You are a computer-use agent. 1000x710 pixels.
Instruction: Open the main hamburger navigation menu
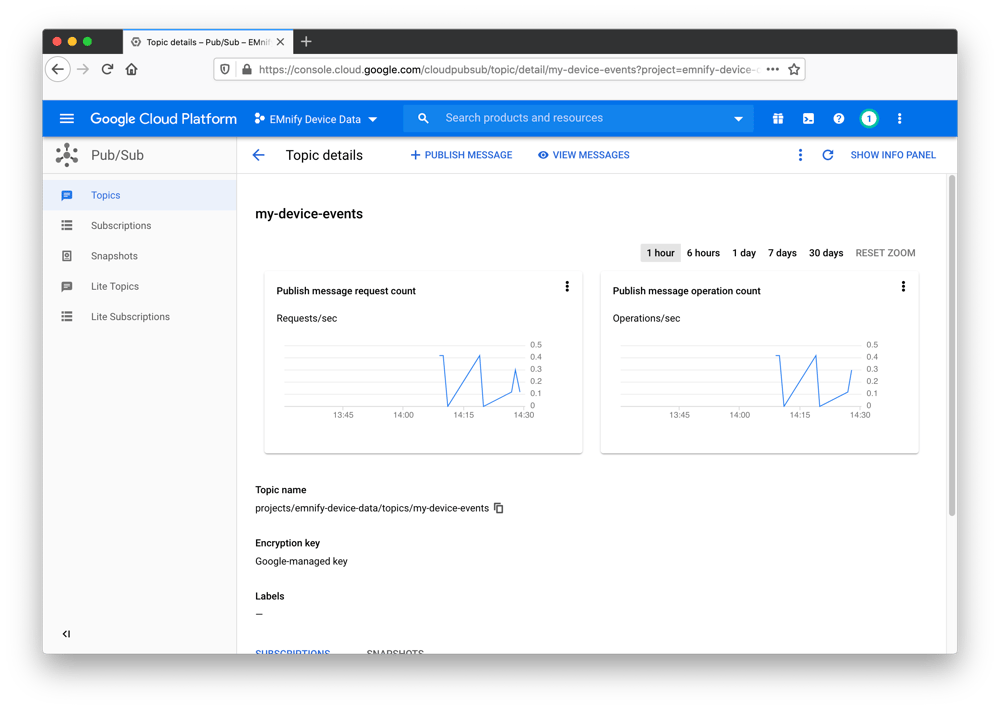pyautogui.click(x=67, y=119)
